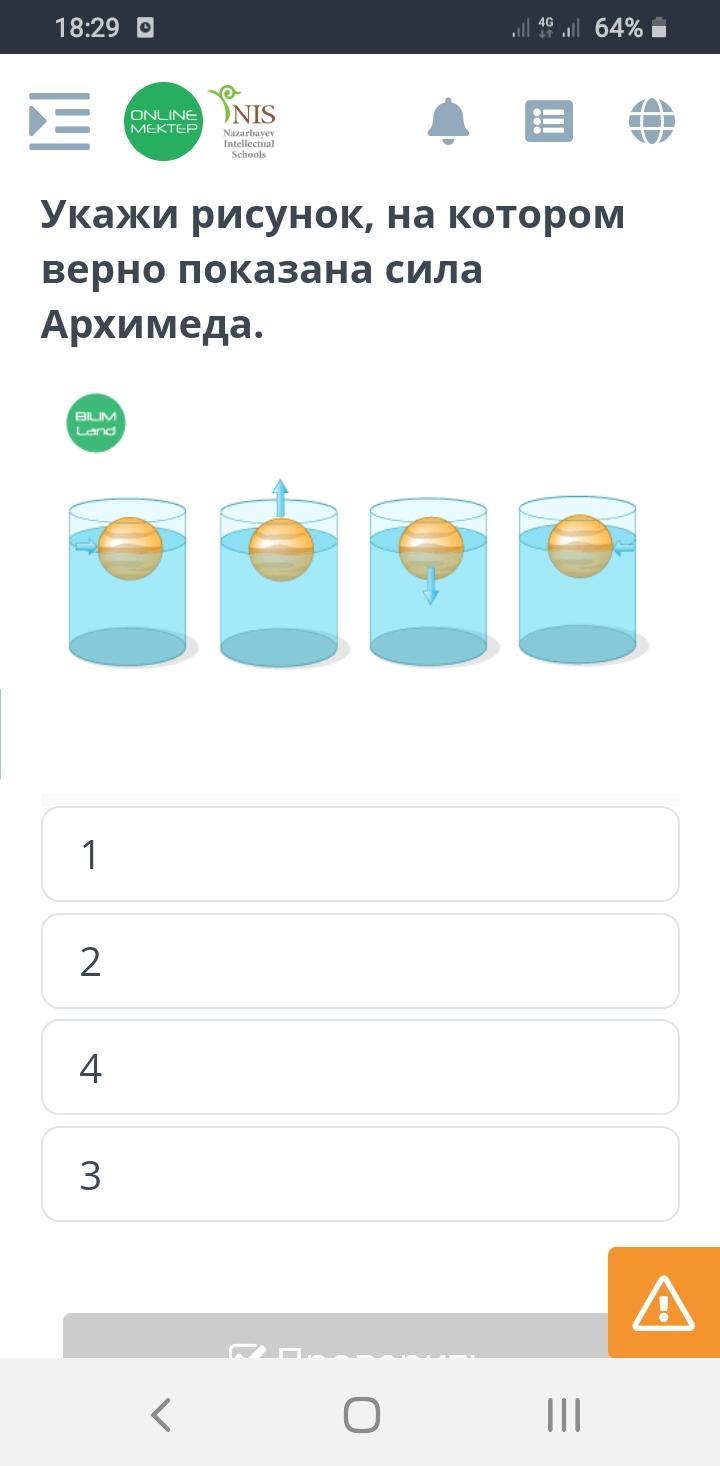The image size is (720, 1466).
Task: Choose answer option 3
Action: coord(360,1174)
